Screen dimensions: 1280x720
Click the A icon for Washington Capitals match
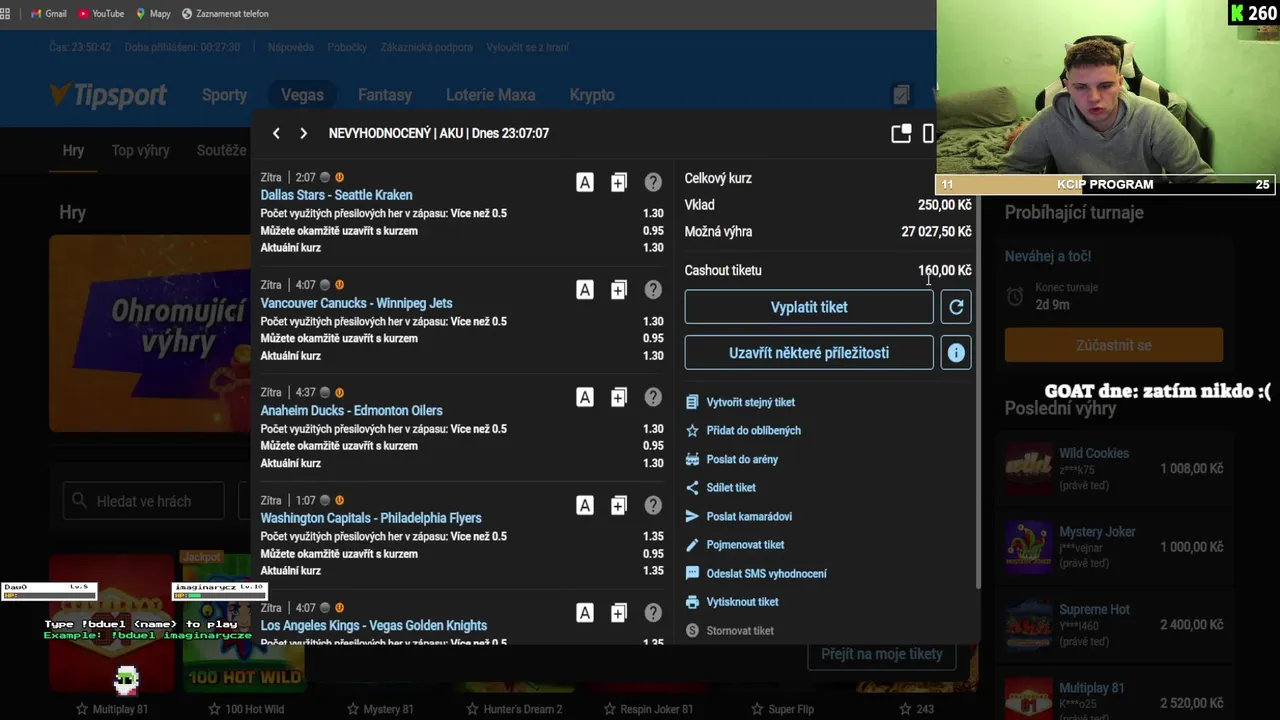(x=585, y=505)
